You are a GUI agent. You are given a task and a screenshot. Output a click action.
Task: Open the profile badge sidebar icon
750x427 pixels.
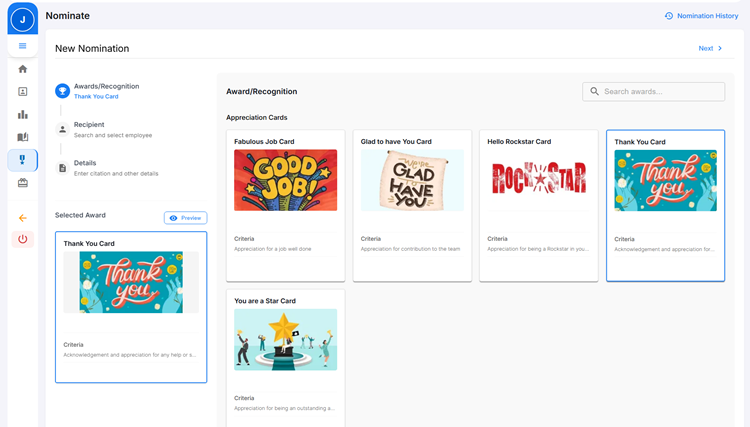[x=22, y=91]
